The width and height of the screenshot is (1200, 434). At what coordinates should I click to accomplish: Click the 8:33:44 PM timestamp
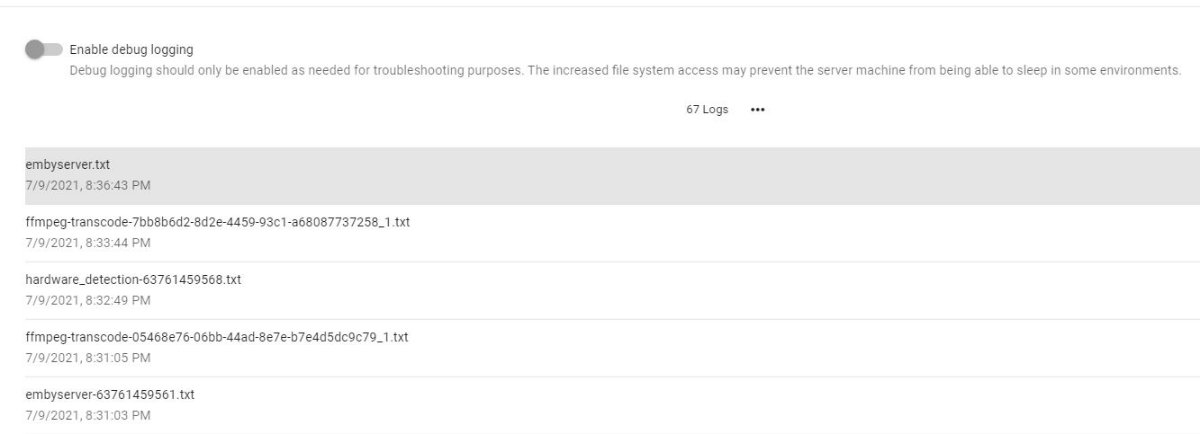tap(88, 243)
